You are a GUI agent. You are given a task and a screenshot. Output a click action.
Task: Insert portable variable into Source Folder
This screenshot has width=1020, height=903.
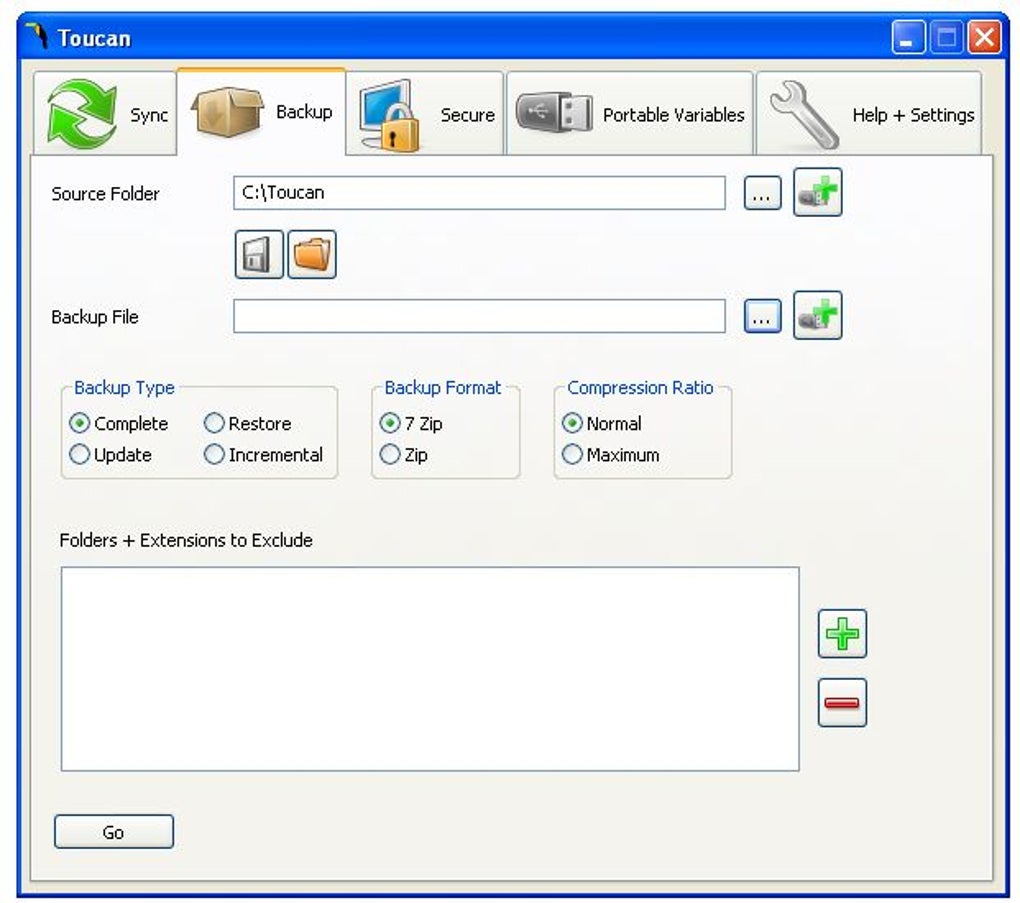click(818, 192)
